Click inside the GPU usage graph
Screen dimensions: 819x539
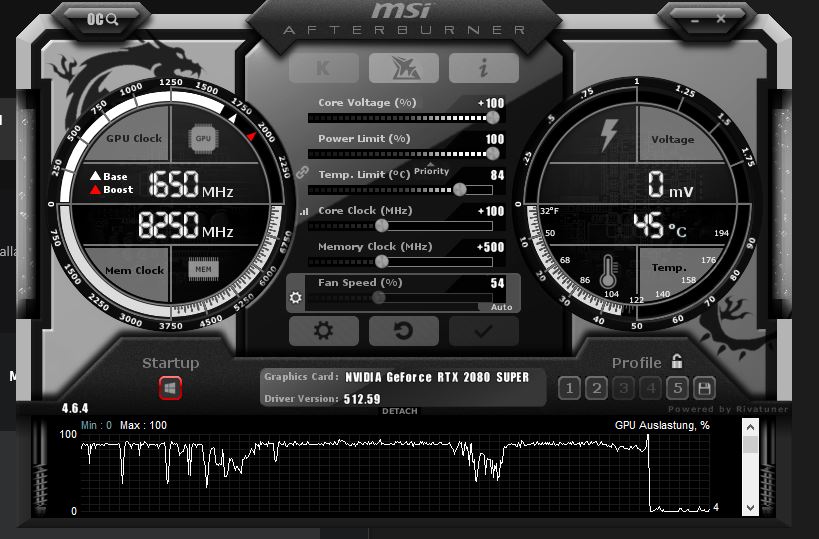[x=394, y=473]
